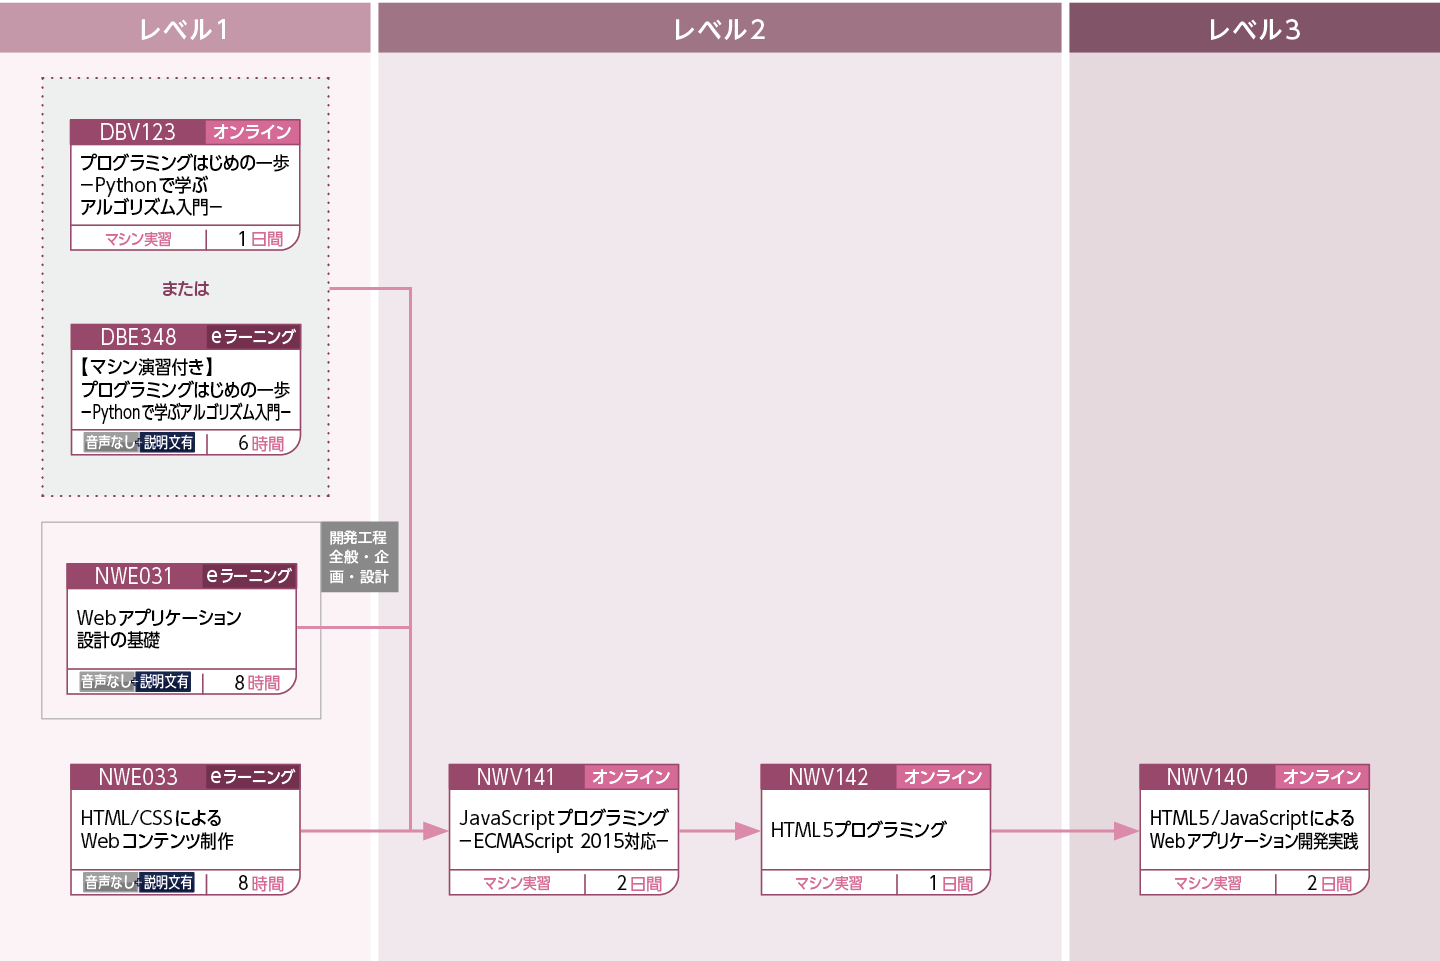Open the DBV123 Python programming course card

tap(185, 185)
